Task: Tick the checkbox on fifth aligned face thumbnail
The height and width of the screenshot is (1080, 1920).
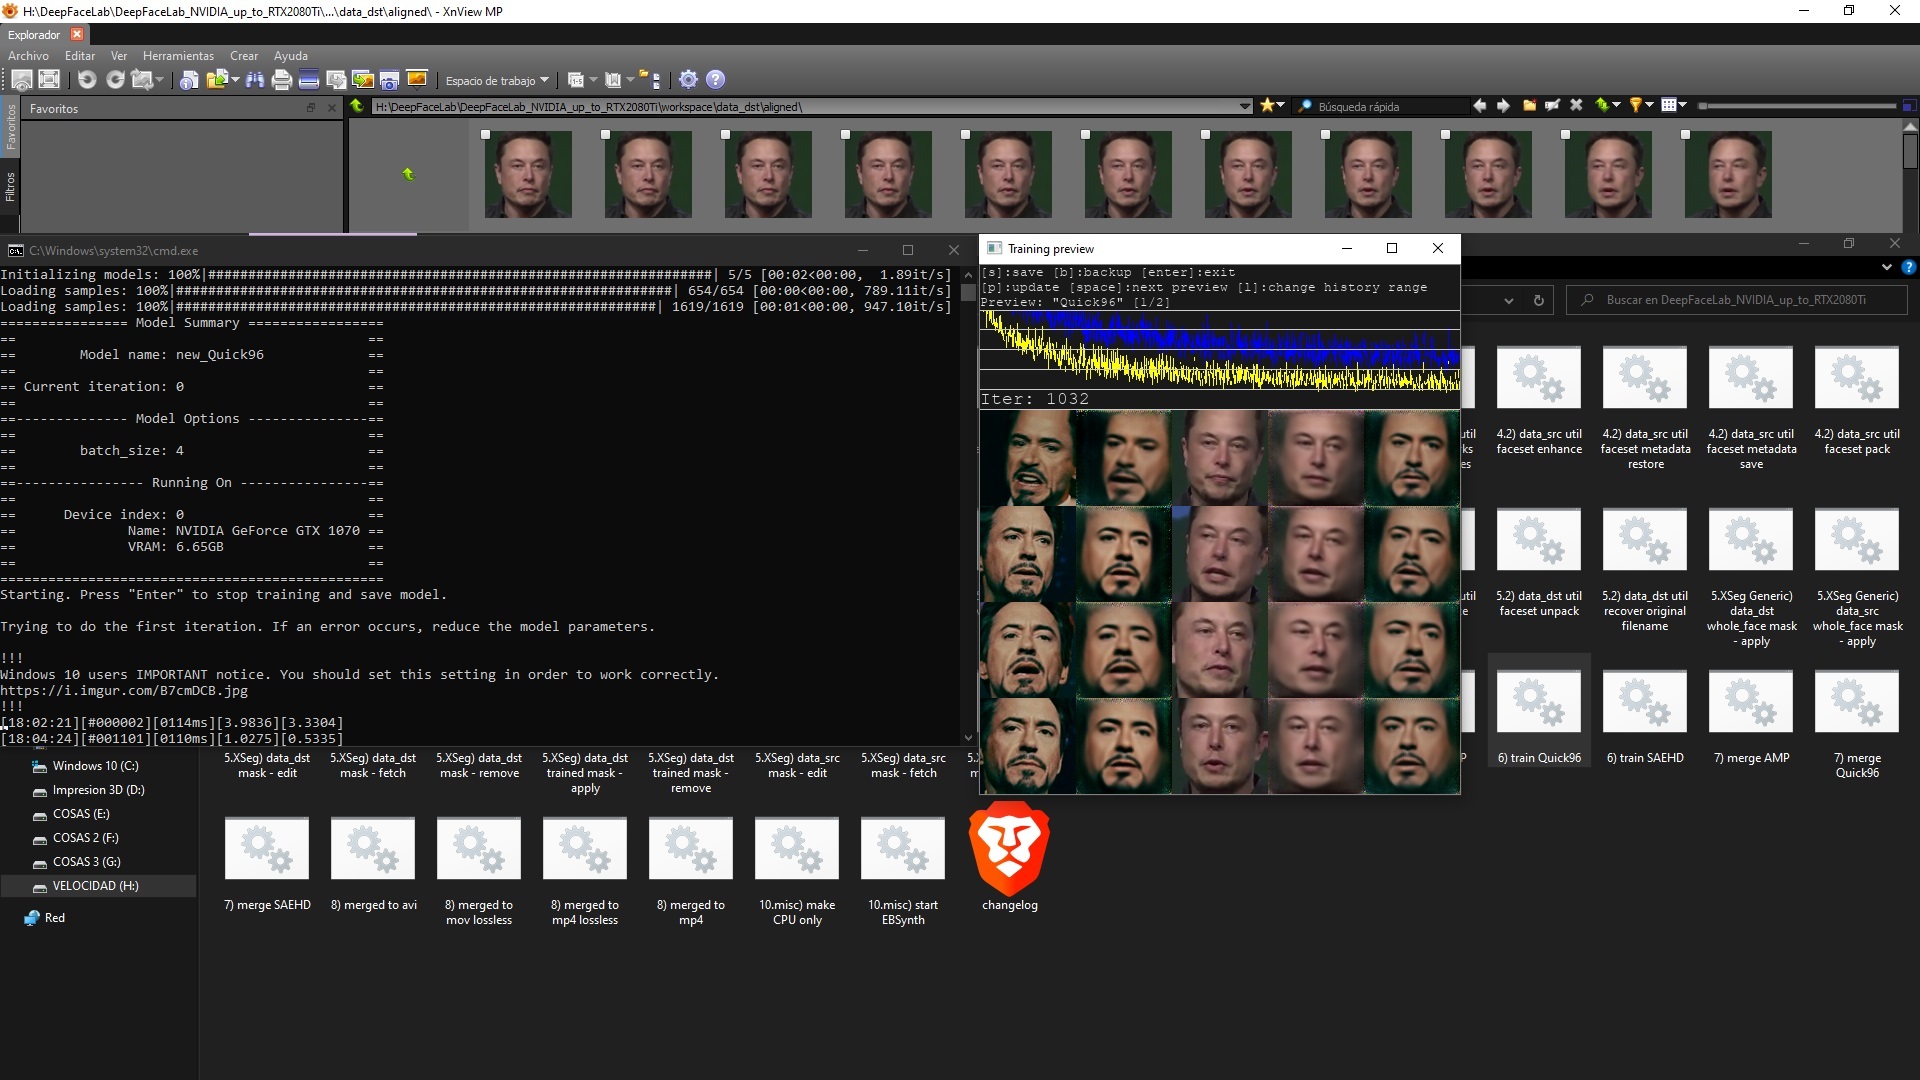Action: 965,134
